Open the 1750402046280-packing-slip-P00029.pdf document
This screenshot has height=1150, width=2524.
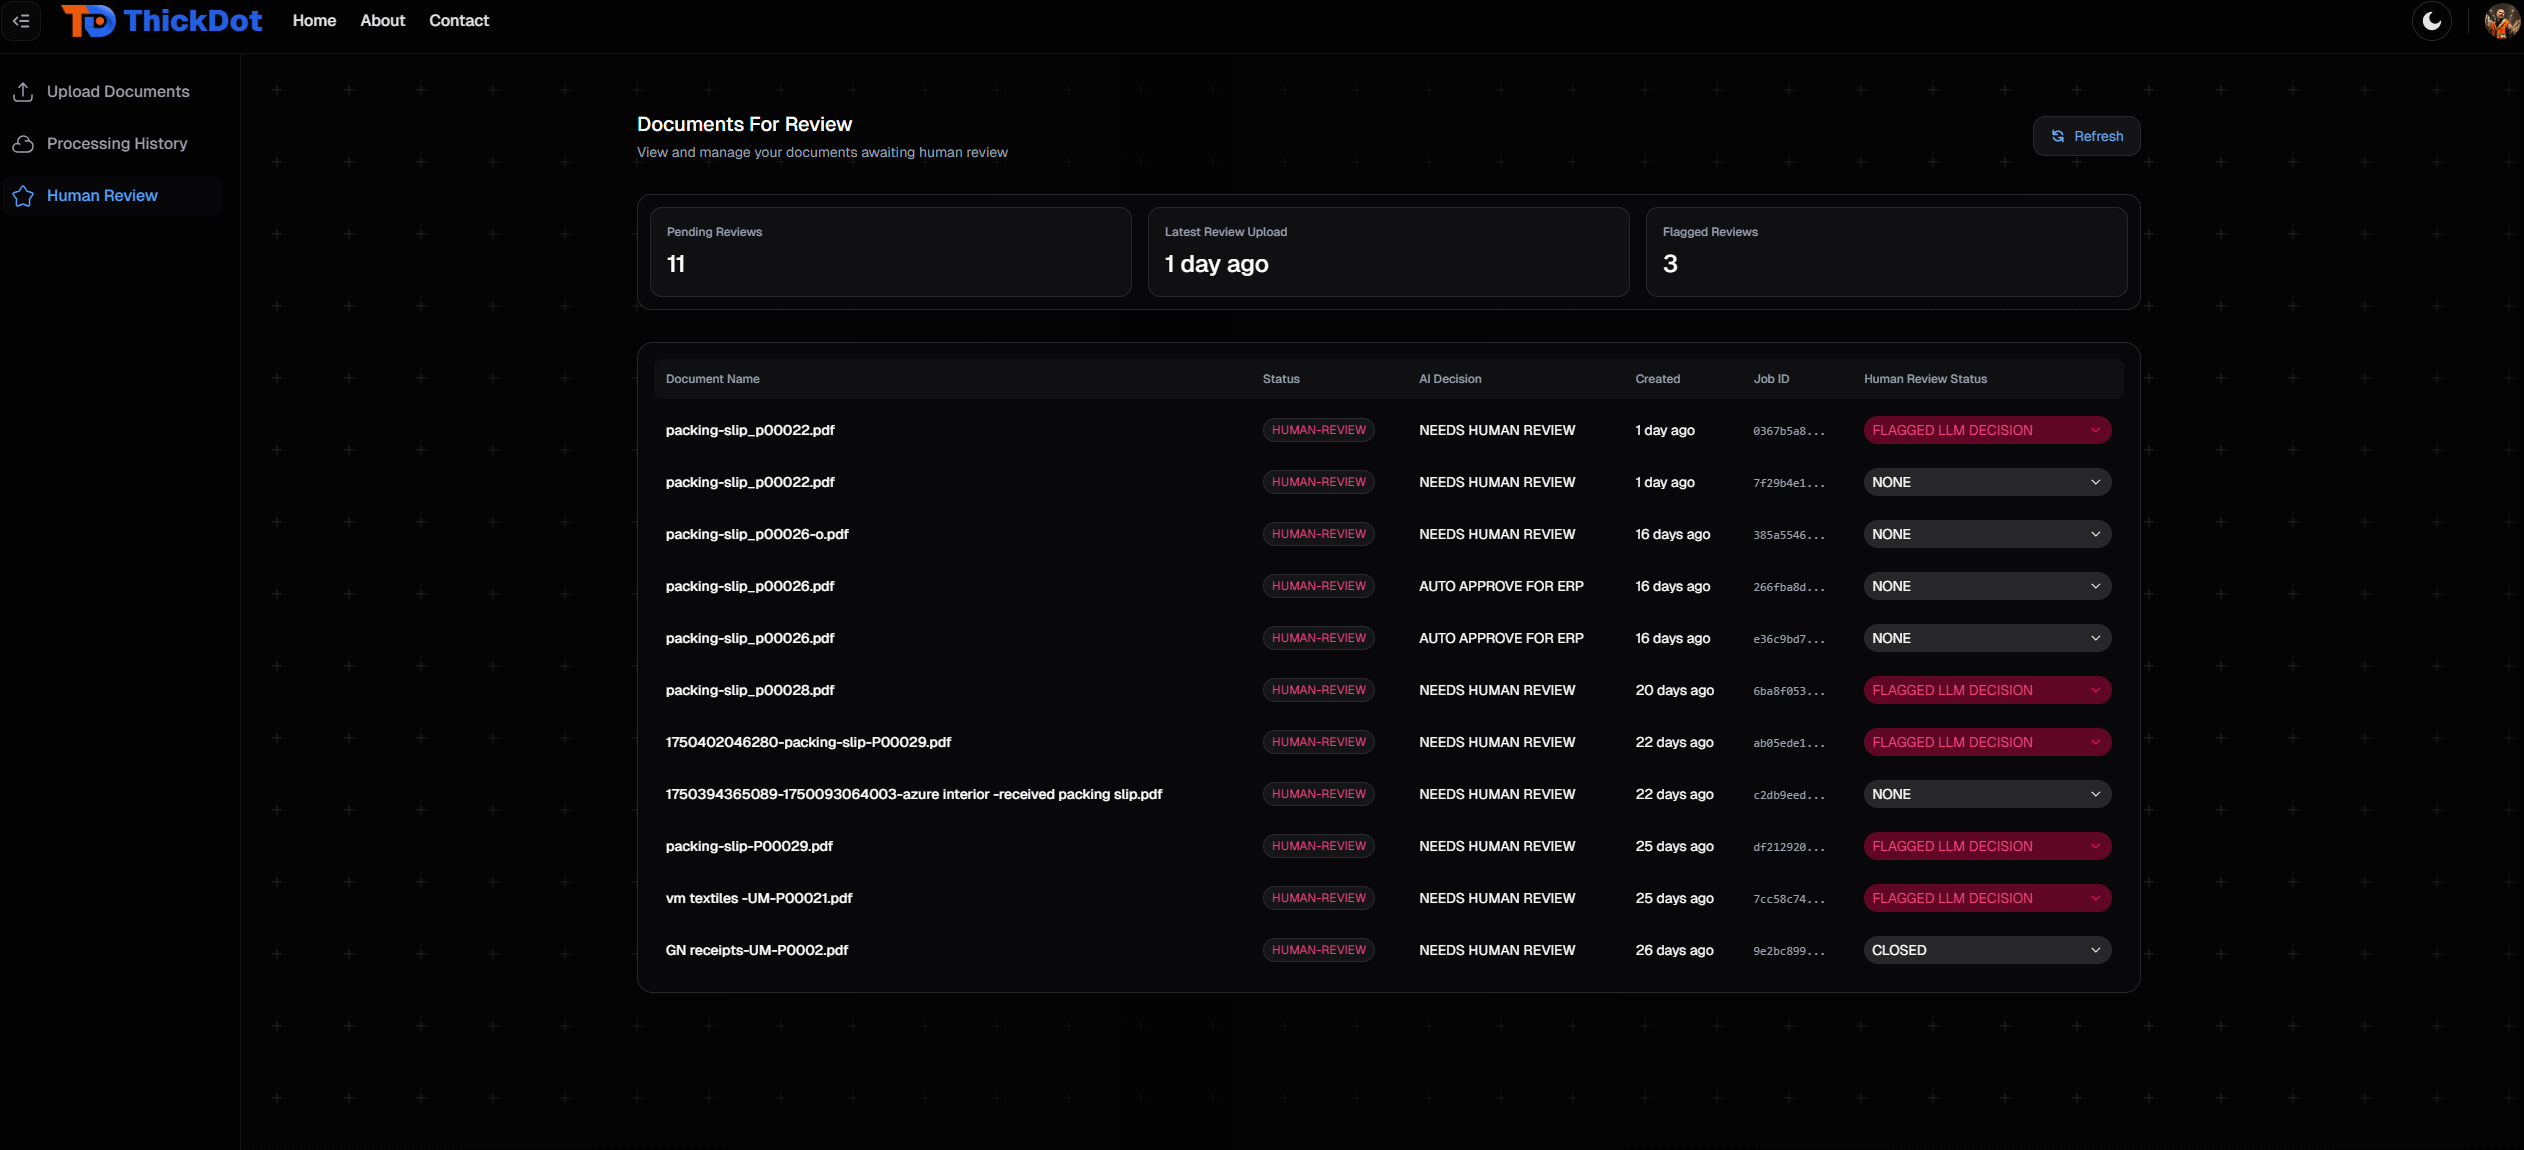coord(807,743)
